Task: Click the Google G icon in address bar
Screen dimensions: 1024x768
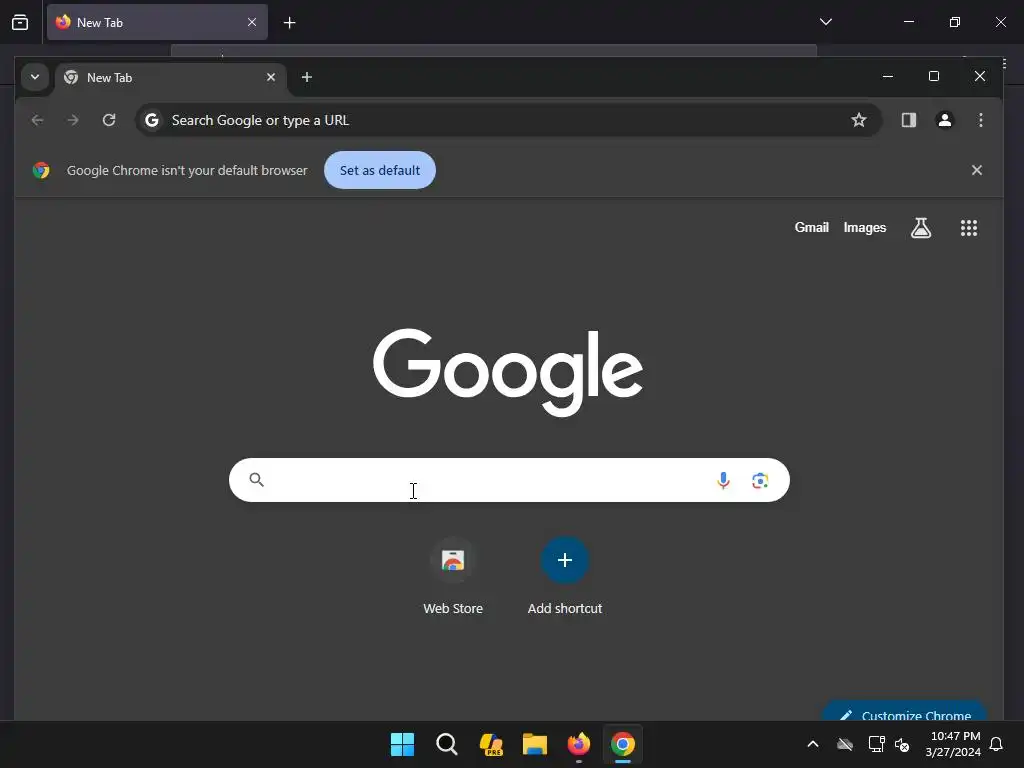Action: (152, 120)
